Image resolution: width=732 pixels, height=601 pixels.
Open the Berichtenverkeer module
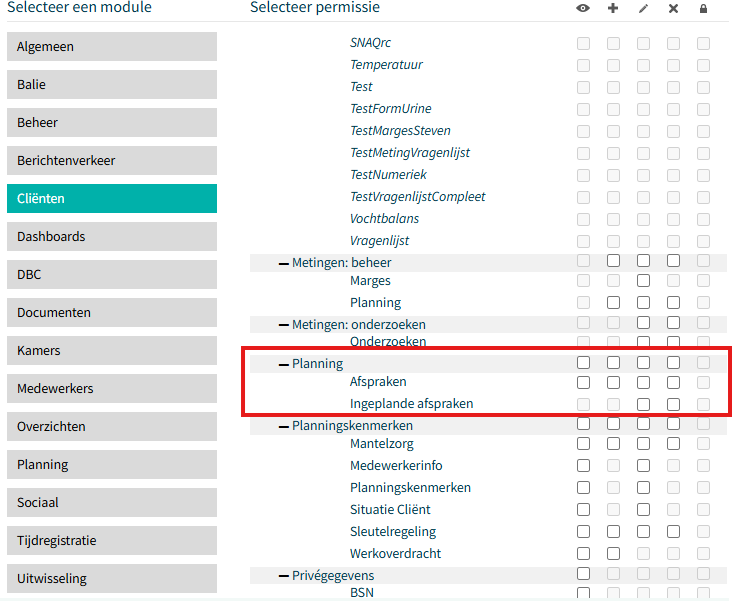click(112, 160)
